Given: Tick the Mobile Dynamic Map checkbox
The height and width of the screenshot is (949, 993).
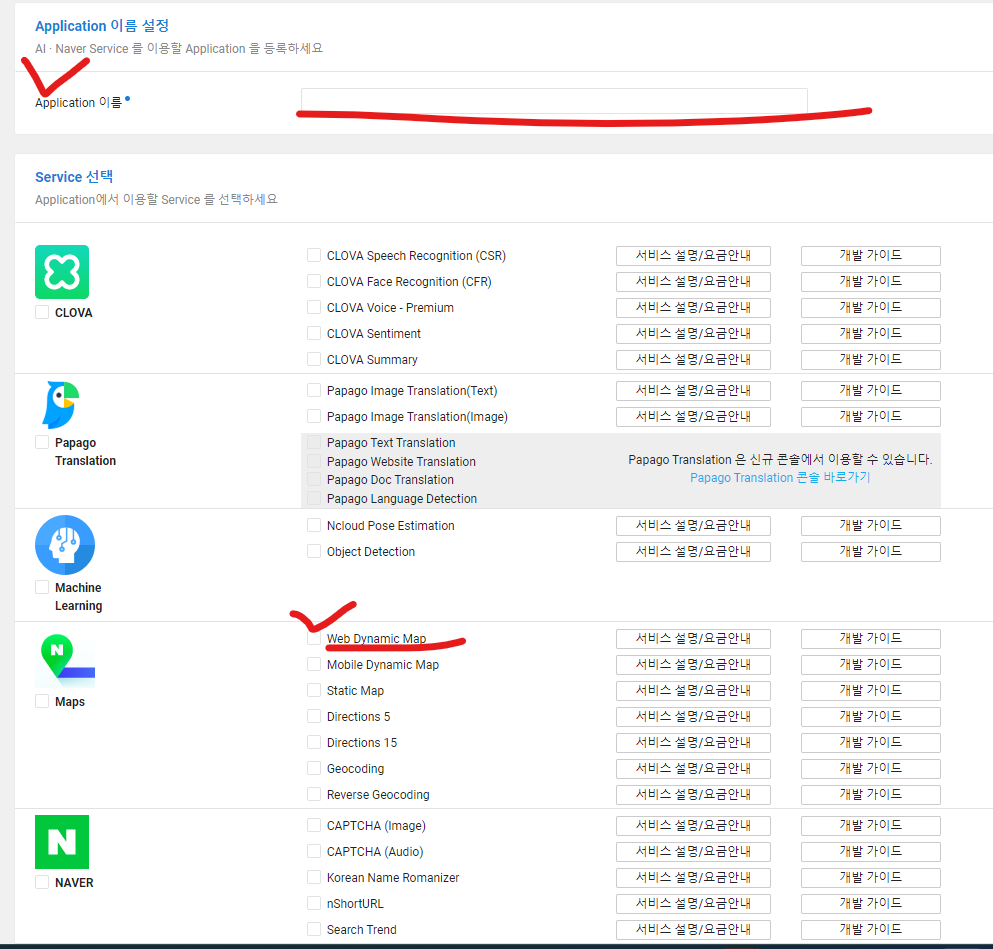Looking at the screenshot, I should 313,664.
